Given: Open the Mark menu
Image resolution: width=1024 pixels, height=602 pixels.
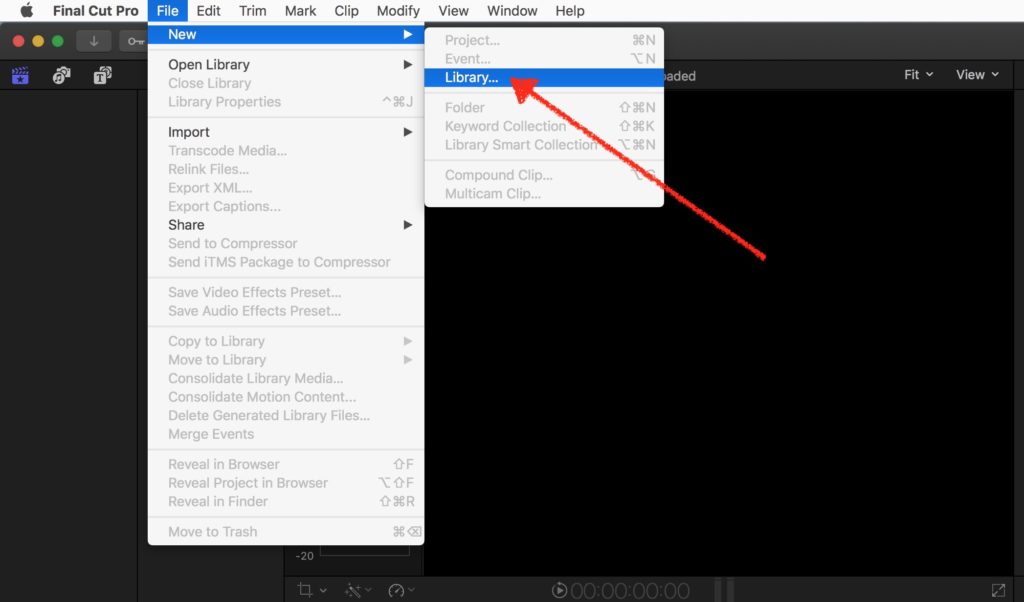Looking at the screenshot, I should (300, 10).
